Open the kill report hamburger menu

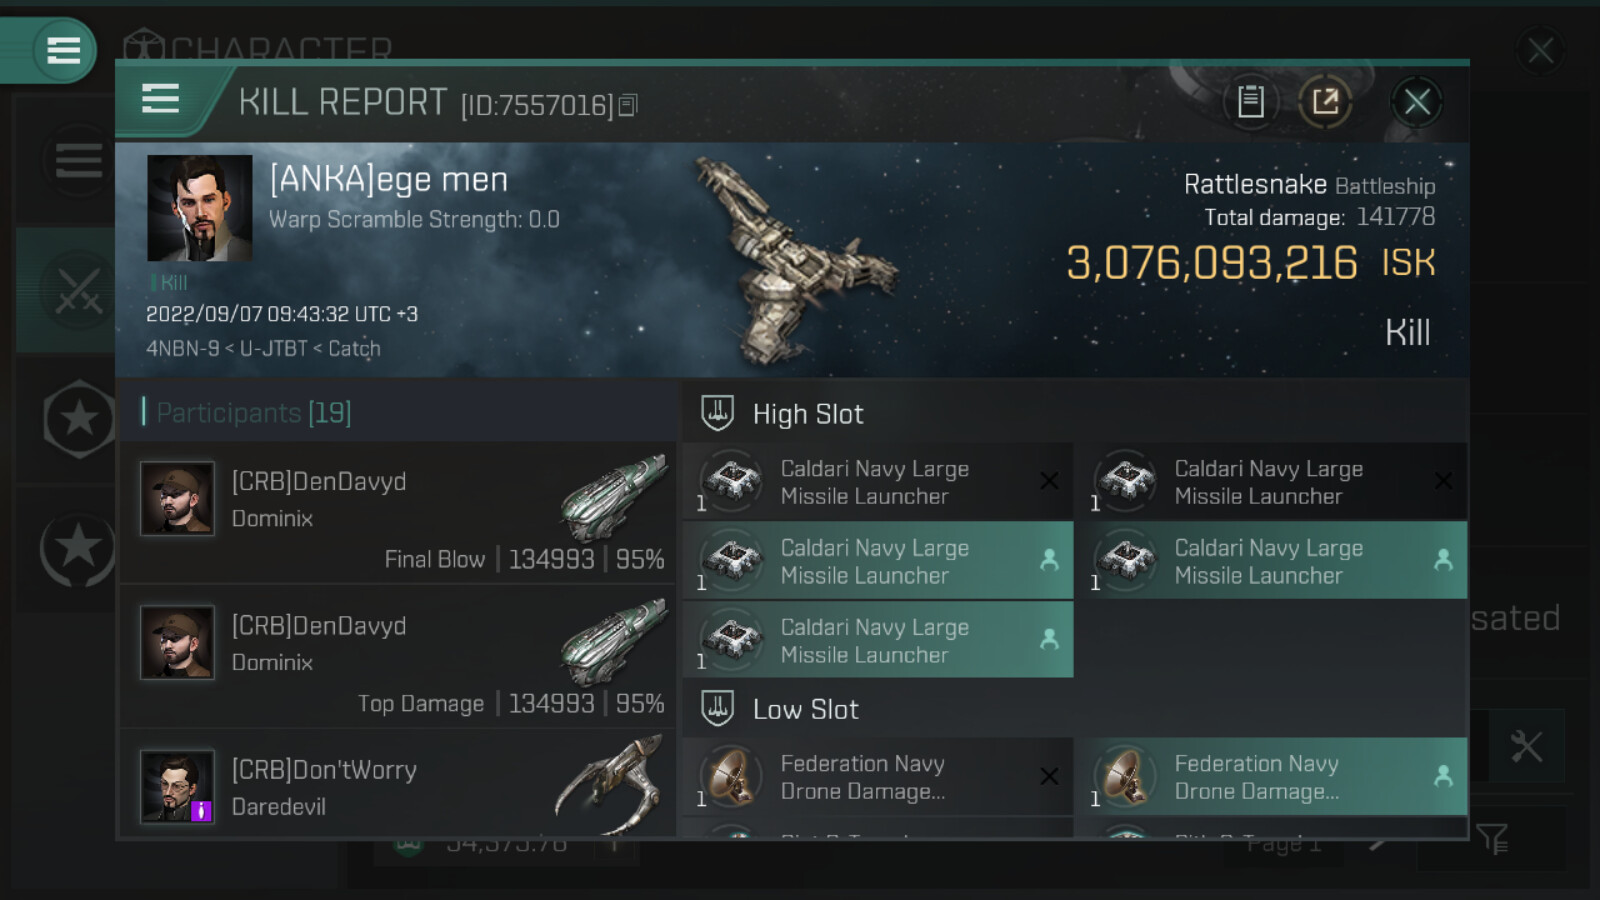(x=161, y=99)
